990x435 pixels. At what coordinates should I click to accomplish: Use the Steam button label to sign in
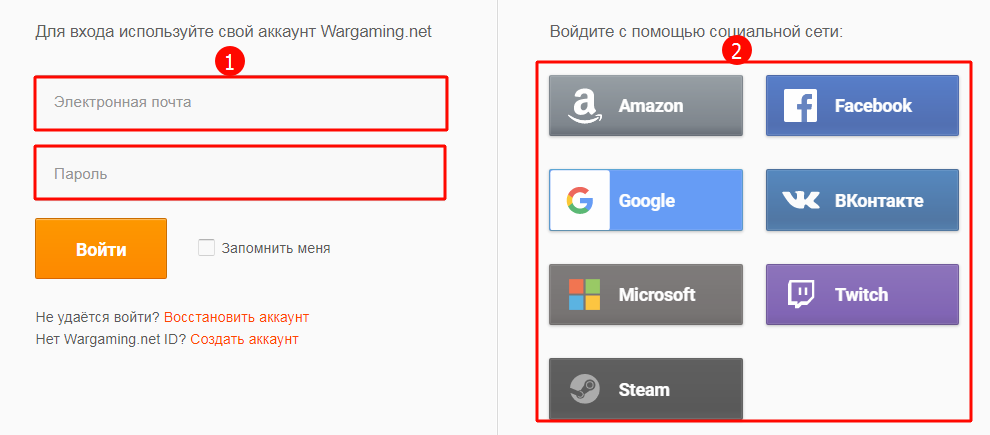pos(644,389)
